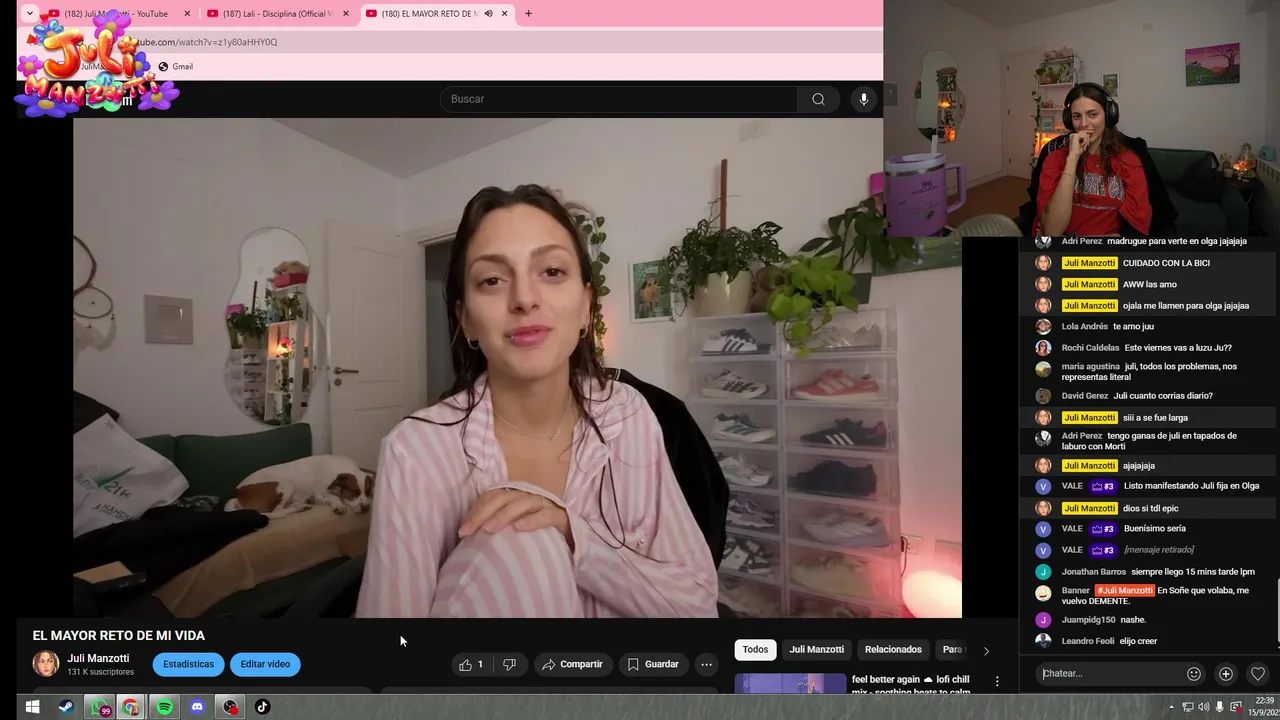The width and height of the screenshot is (1280, 720).
Task: Switch to the Lali - Disciplina tab
Action: (277, 14)
